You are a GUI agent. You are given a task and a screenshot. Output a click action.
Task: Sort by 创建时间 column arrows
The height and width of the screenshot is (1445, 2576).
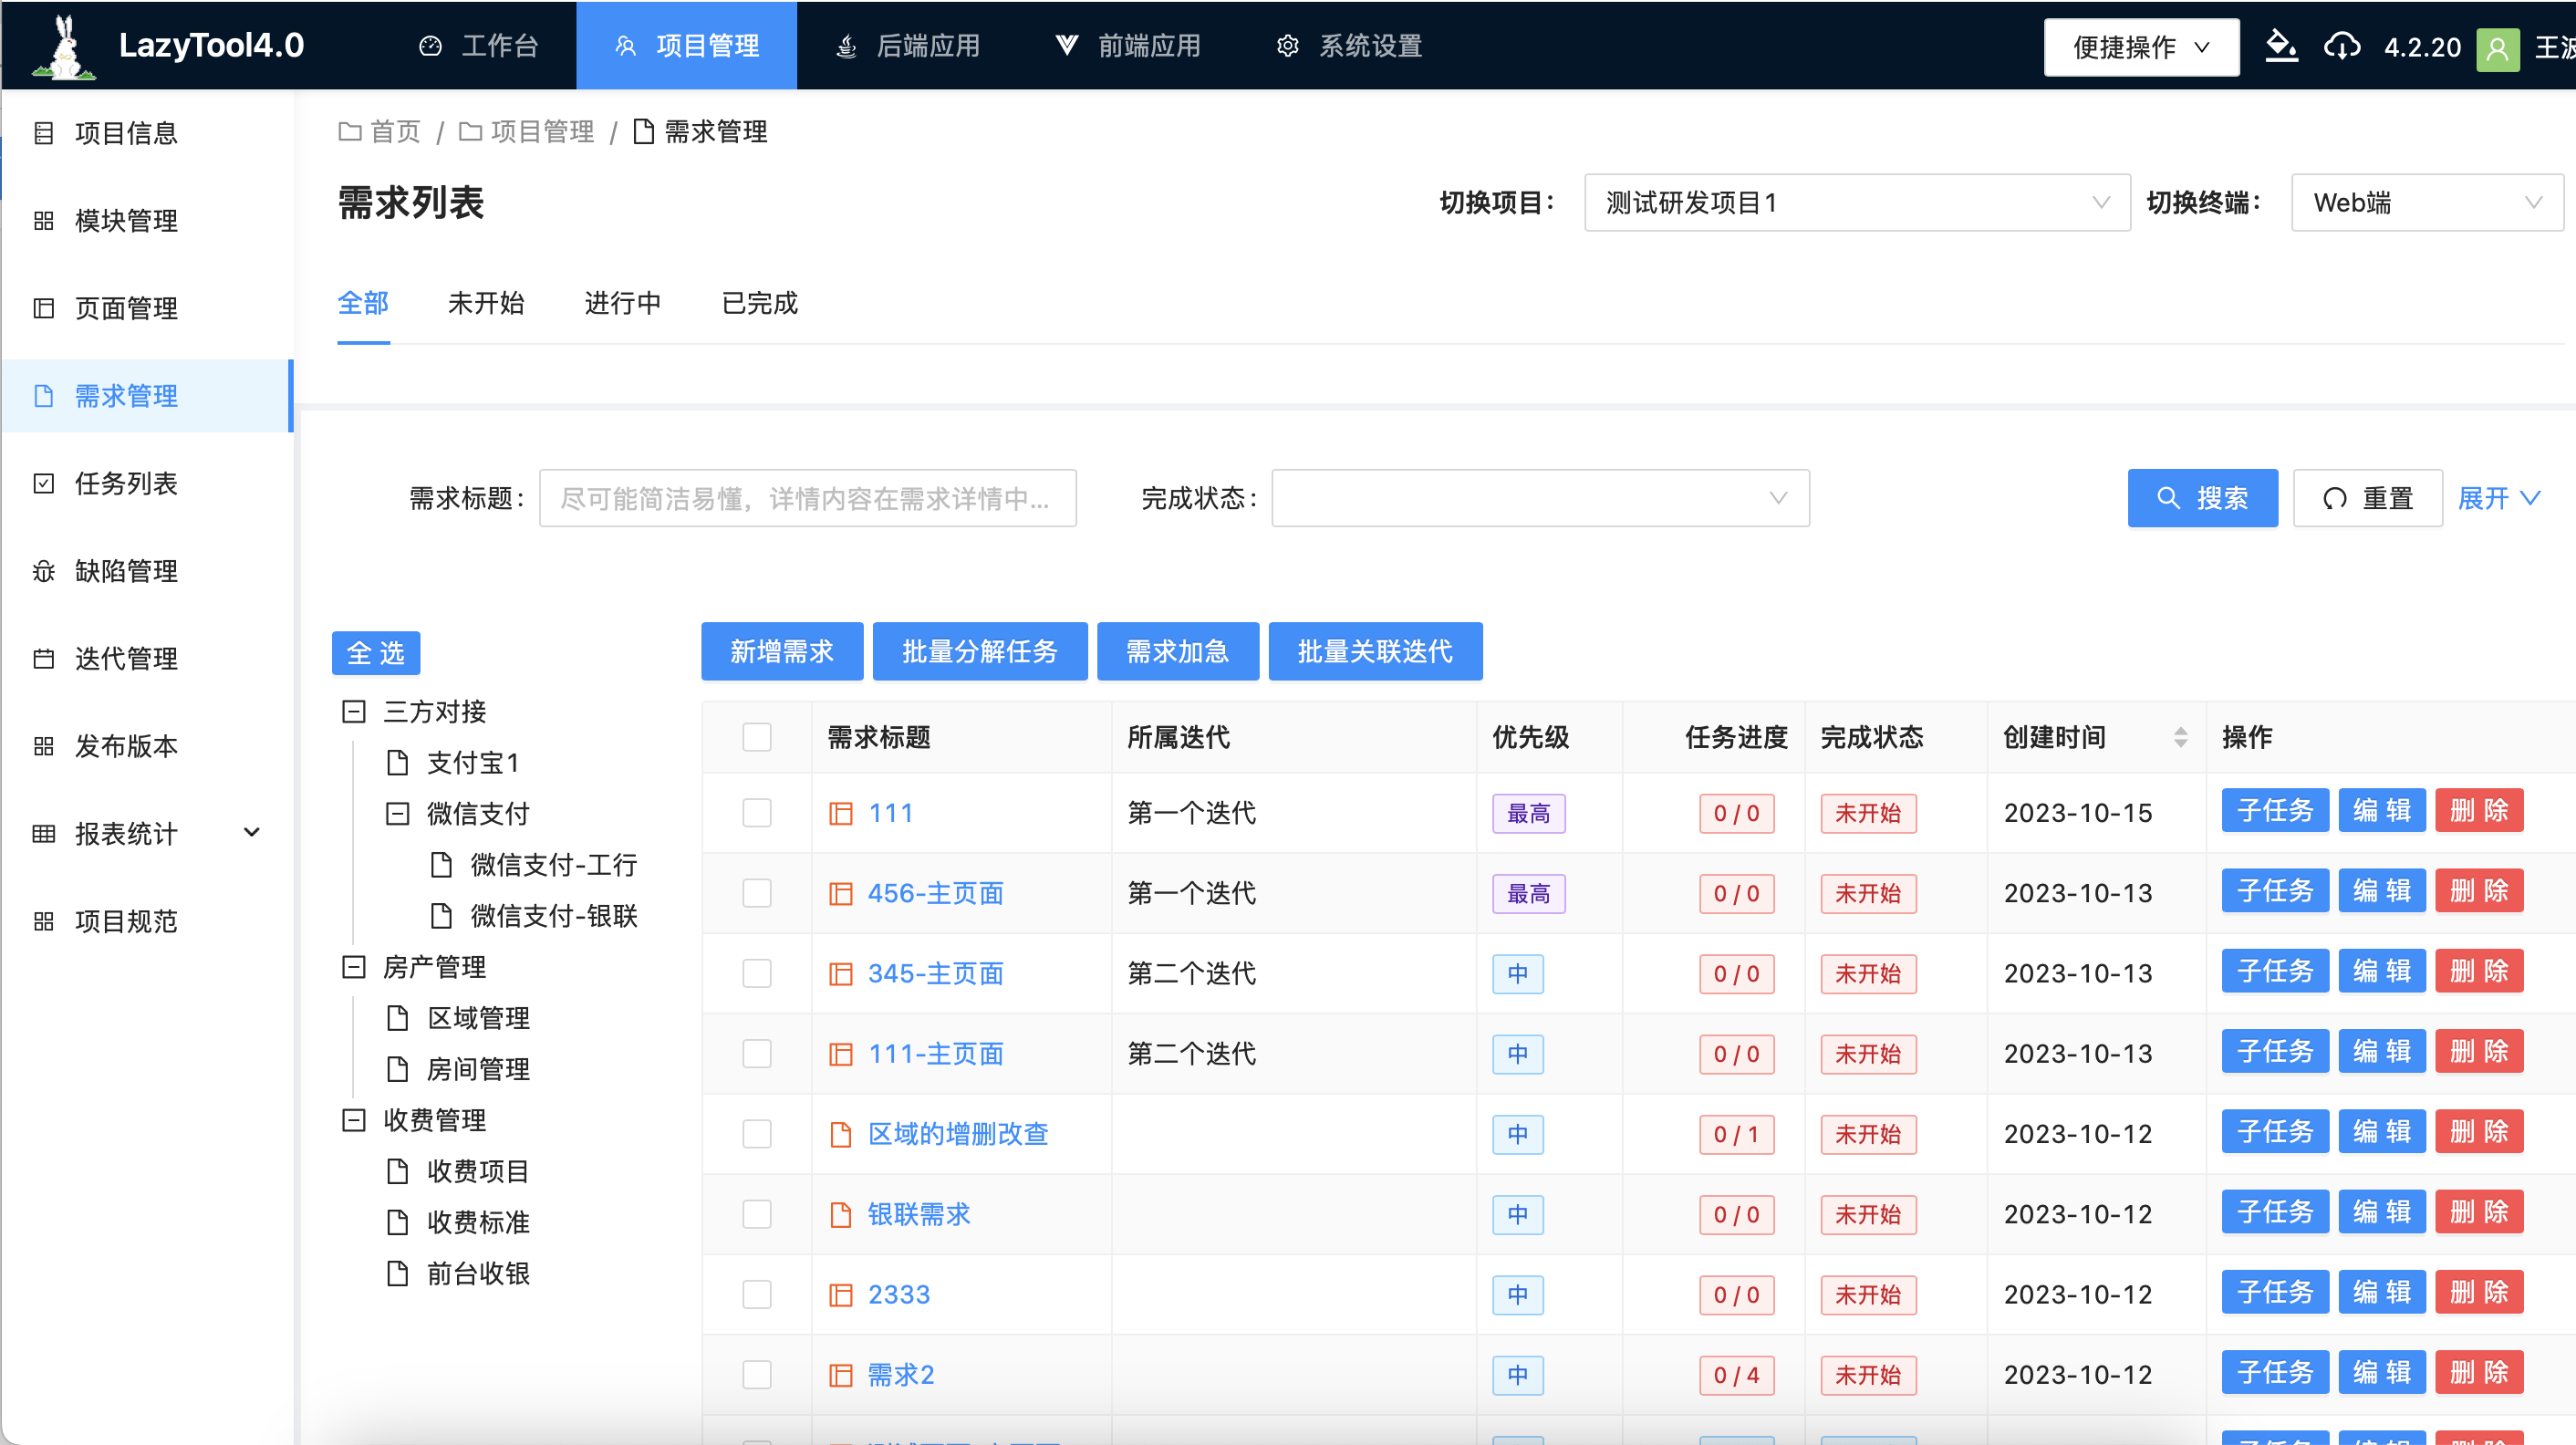(2181, 737)
